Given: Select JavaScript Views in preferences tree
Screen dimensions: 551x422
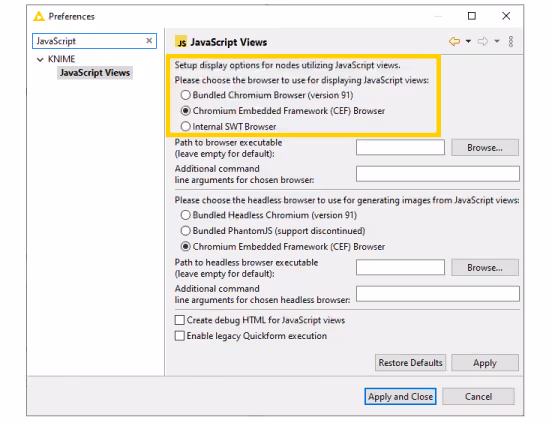Looking at the screenshot, I should click(x=95, y=73).
